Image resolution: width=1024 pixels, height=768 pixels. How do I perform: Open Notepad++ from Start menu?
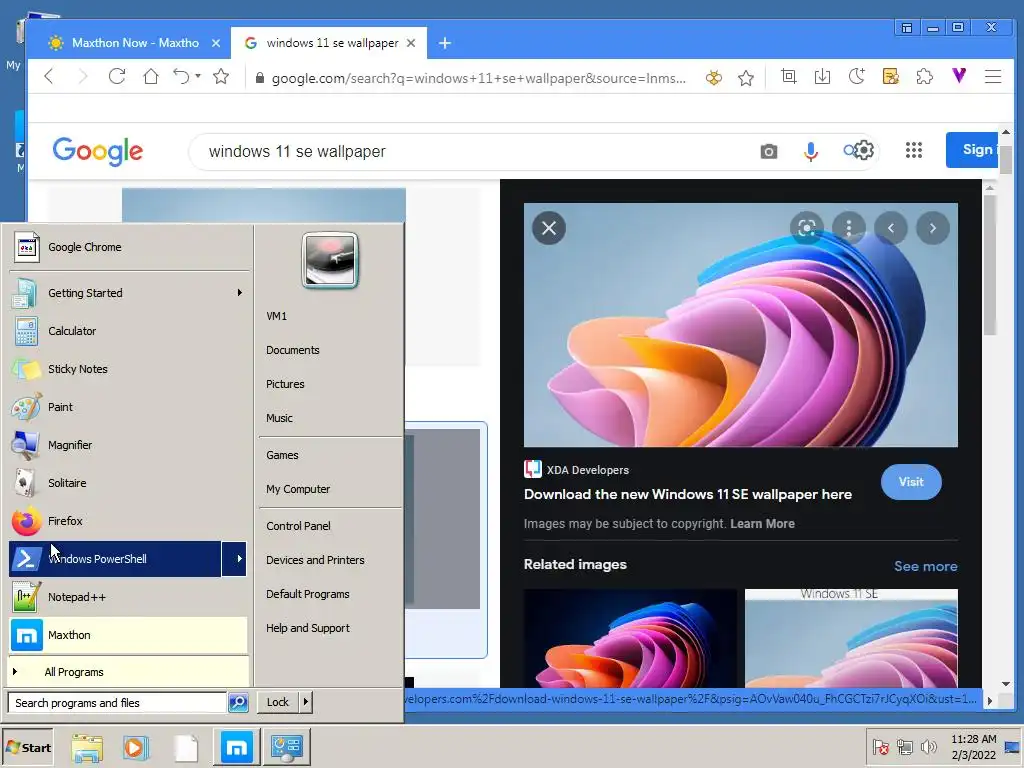pyautogui.click(x=129, y=597)
